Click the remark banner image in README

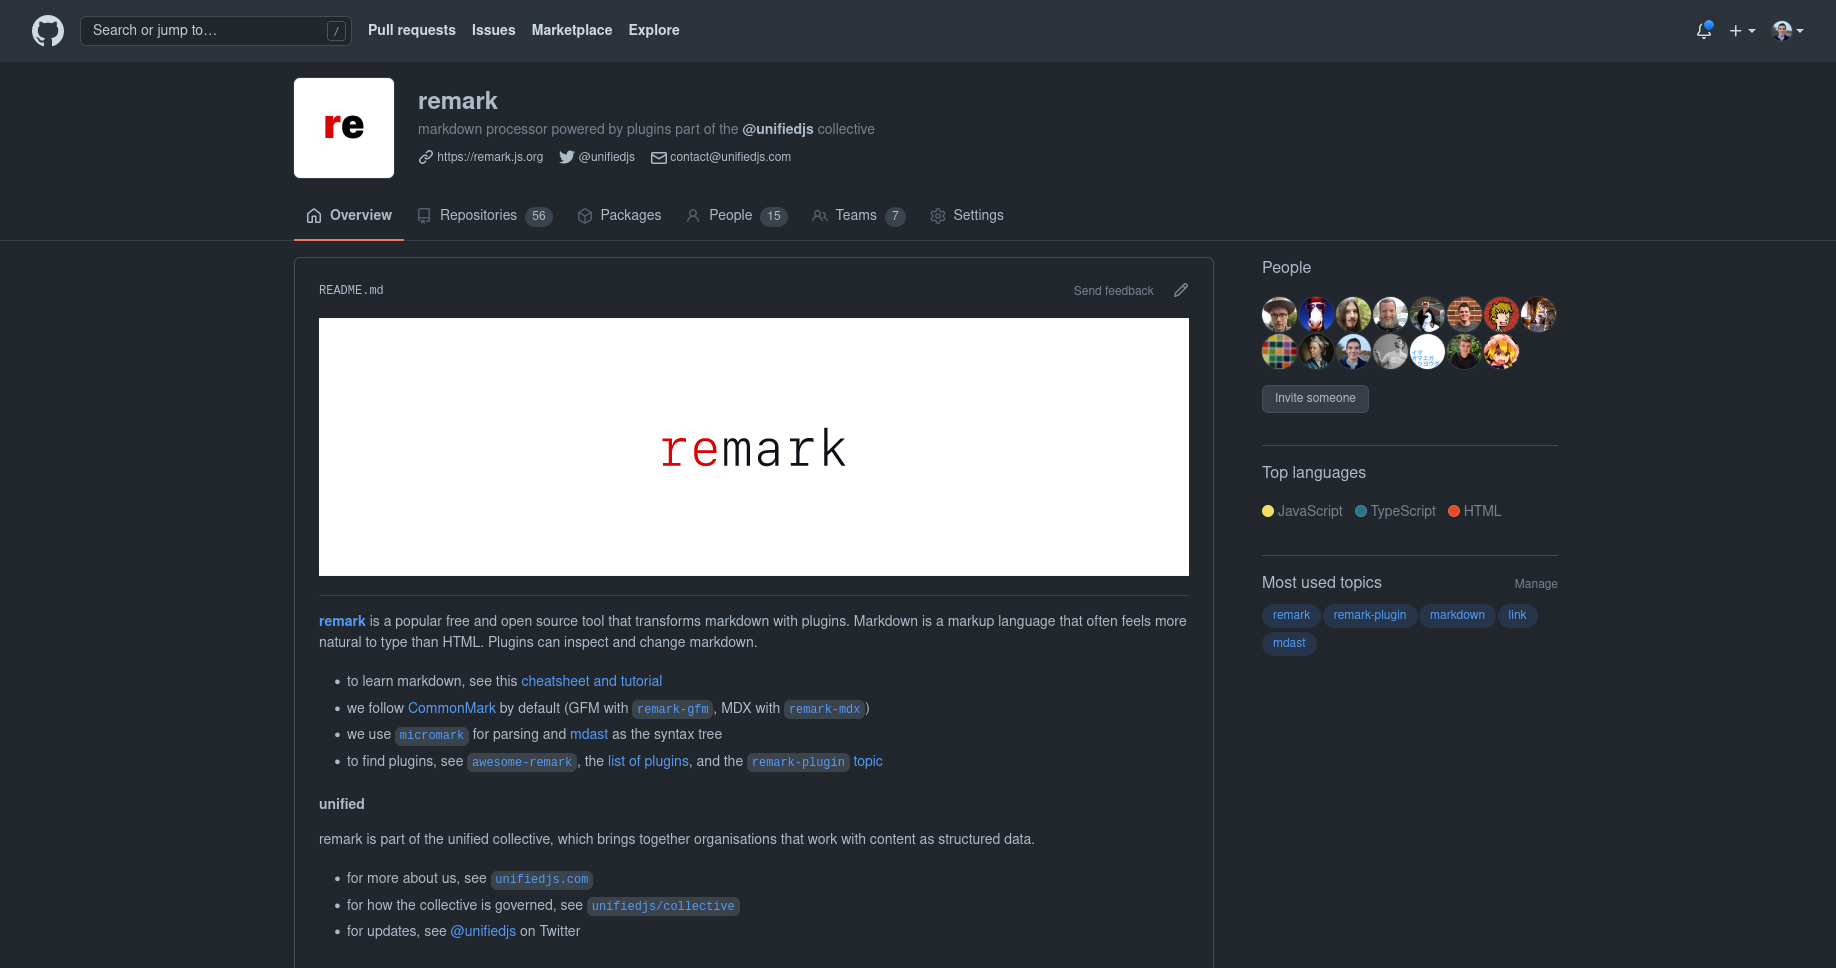(754, 447)
